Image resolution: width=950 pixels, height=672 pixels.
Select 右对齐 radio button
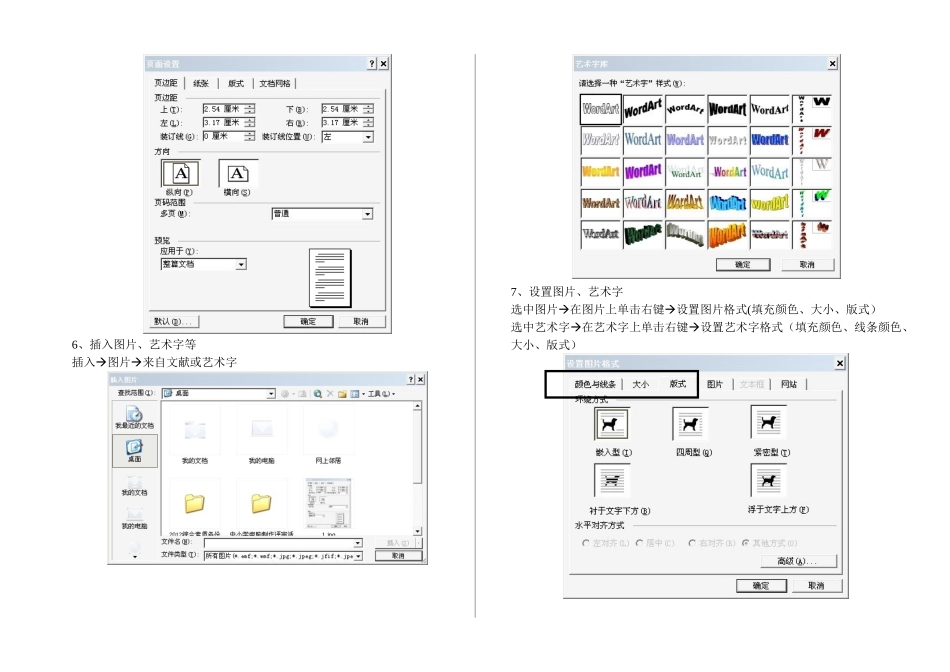(692, 543)
